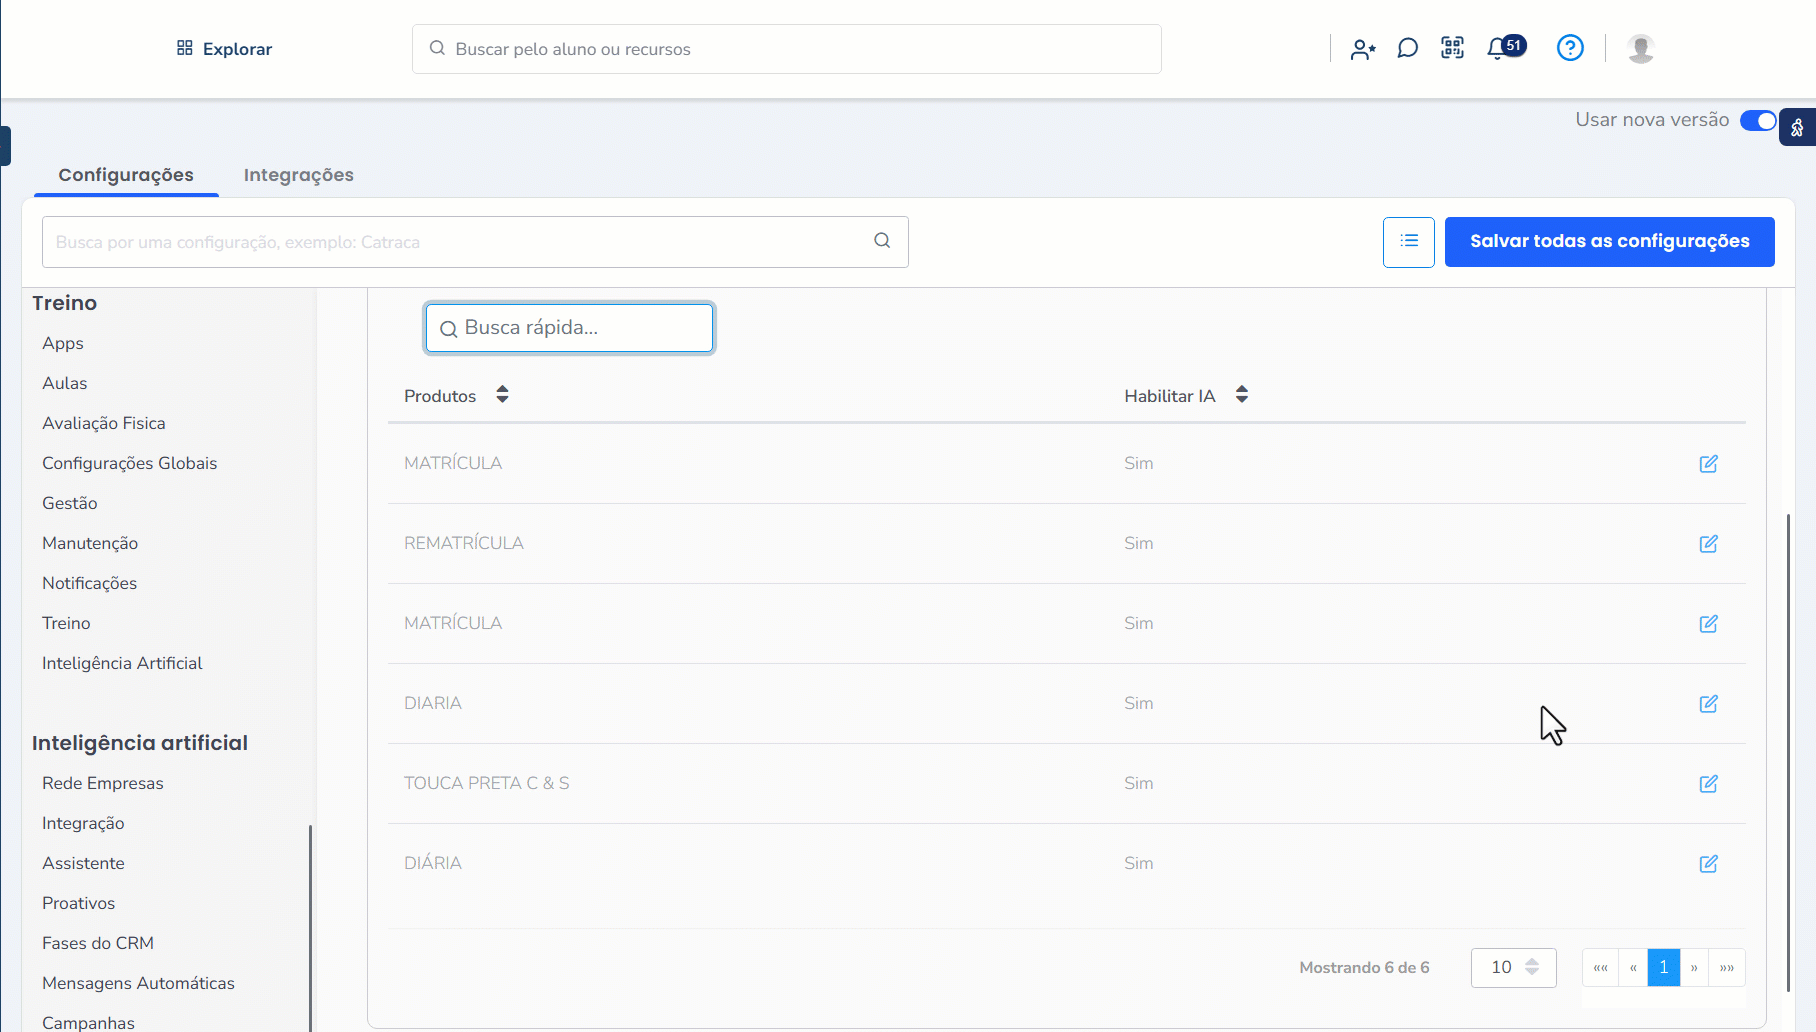Open the add student icon
This screenshot has height=1032, width=1816.
(x=1363, y=49)
